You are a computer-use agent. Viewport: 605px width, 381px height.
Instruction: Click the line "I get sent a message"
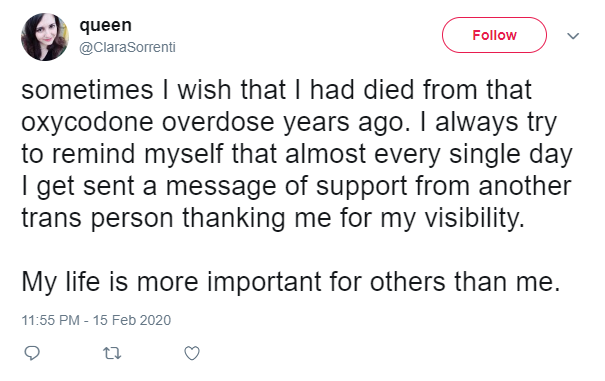coord(296,186)
